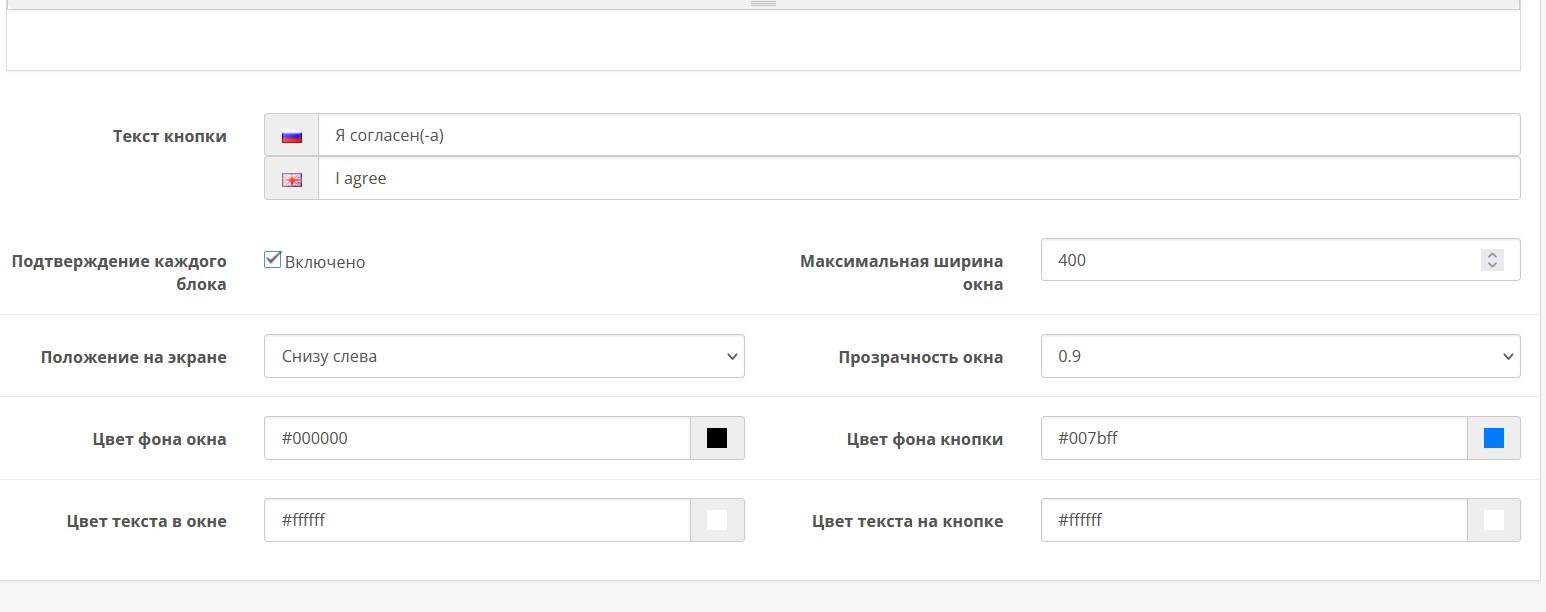
Task: Click the button background hex field
Action: [1254, 438]
